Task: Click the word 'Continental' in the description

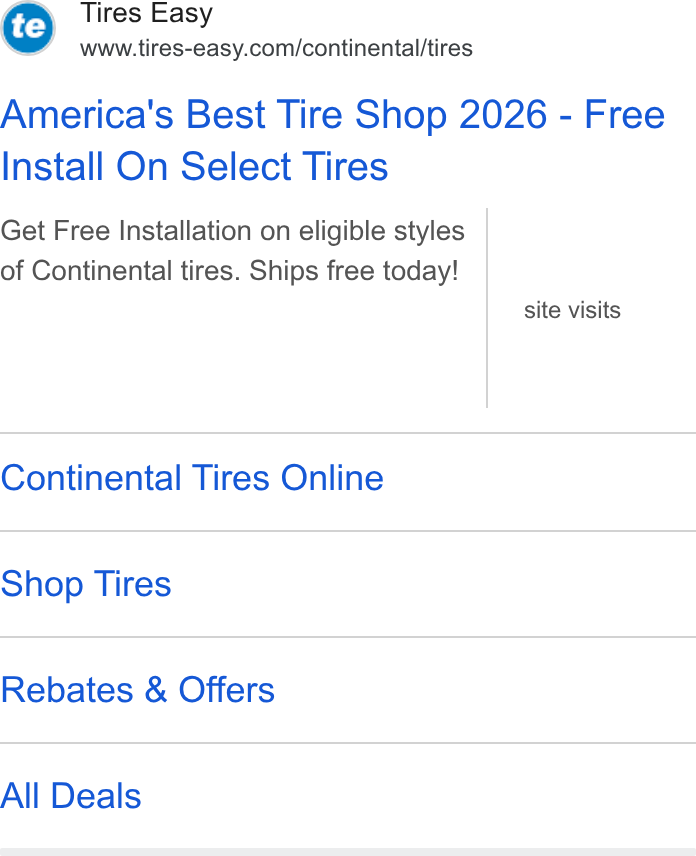Action: pos(102,271)
